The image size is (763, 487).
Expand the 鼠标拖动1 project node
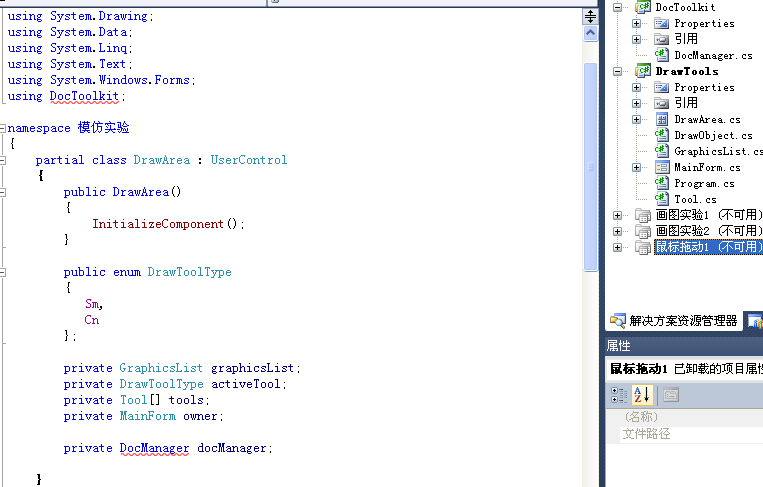click(x=618, y=248)
